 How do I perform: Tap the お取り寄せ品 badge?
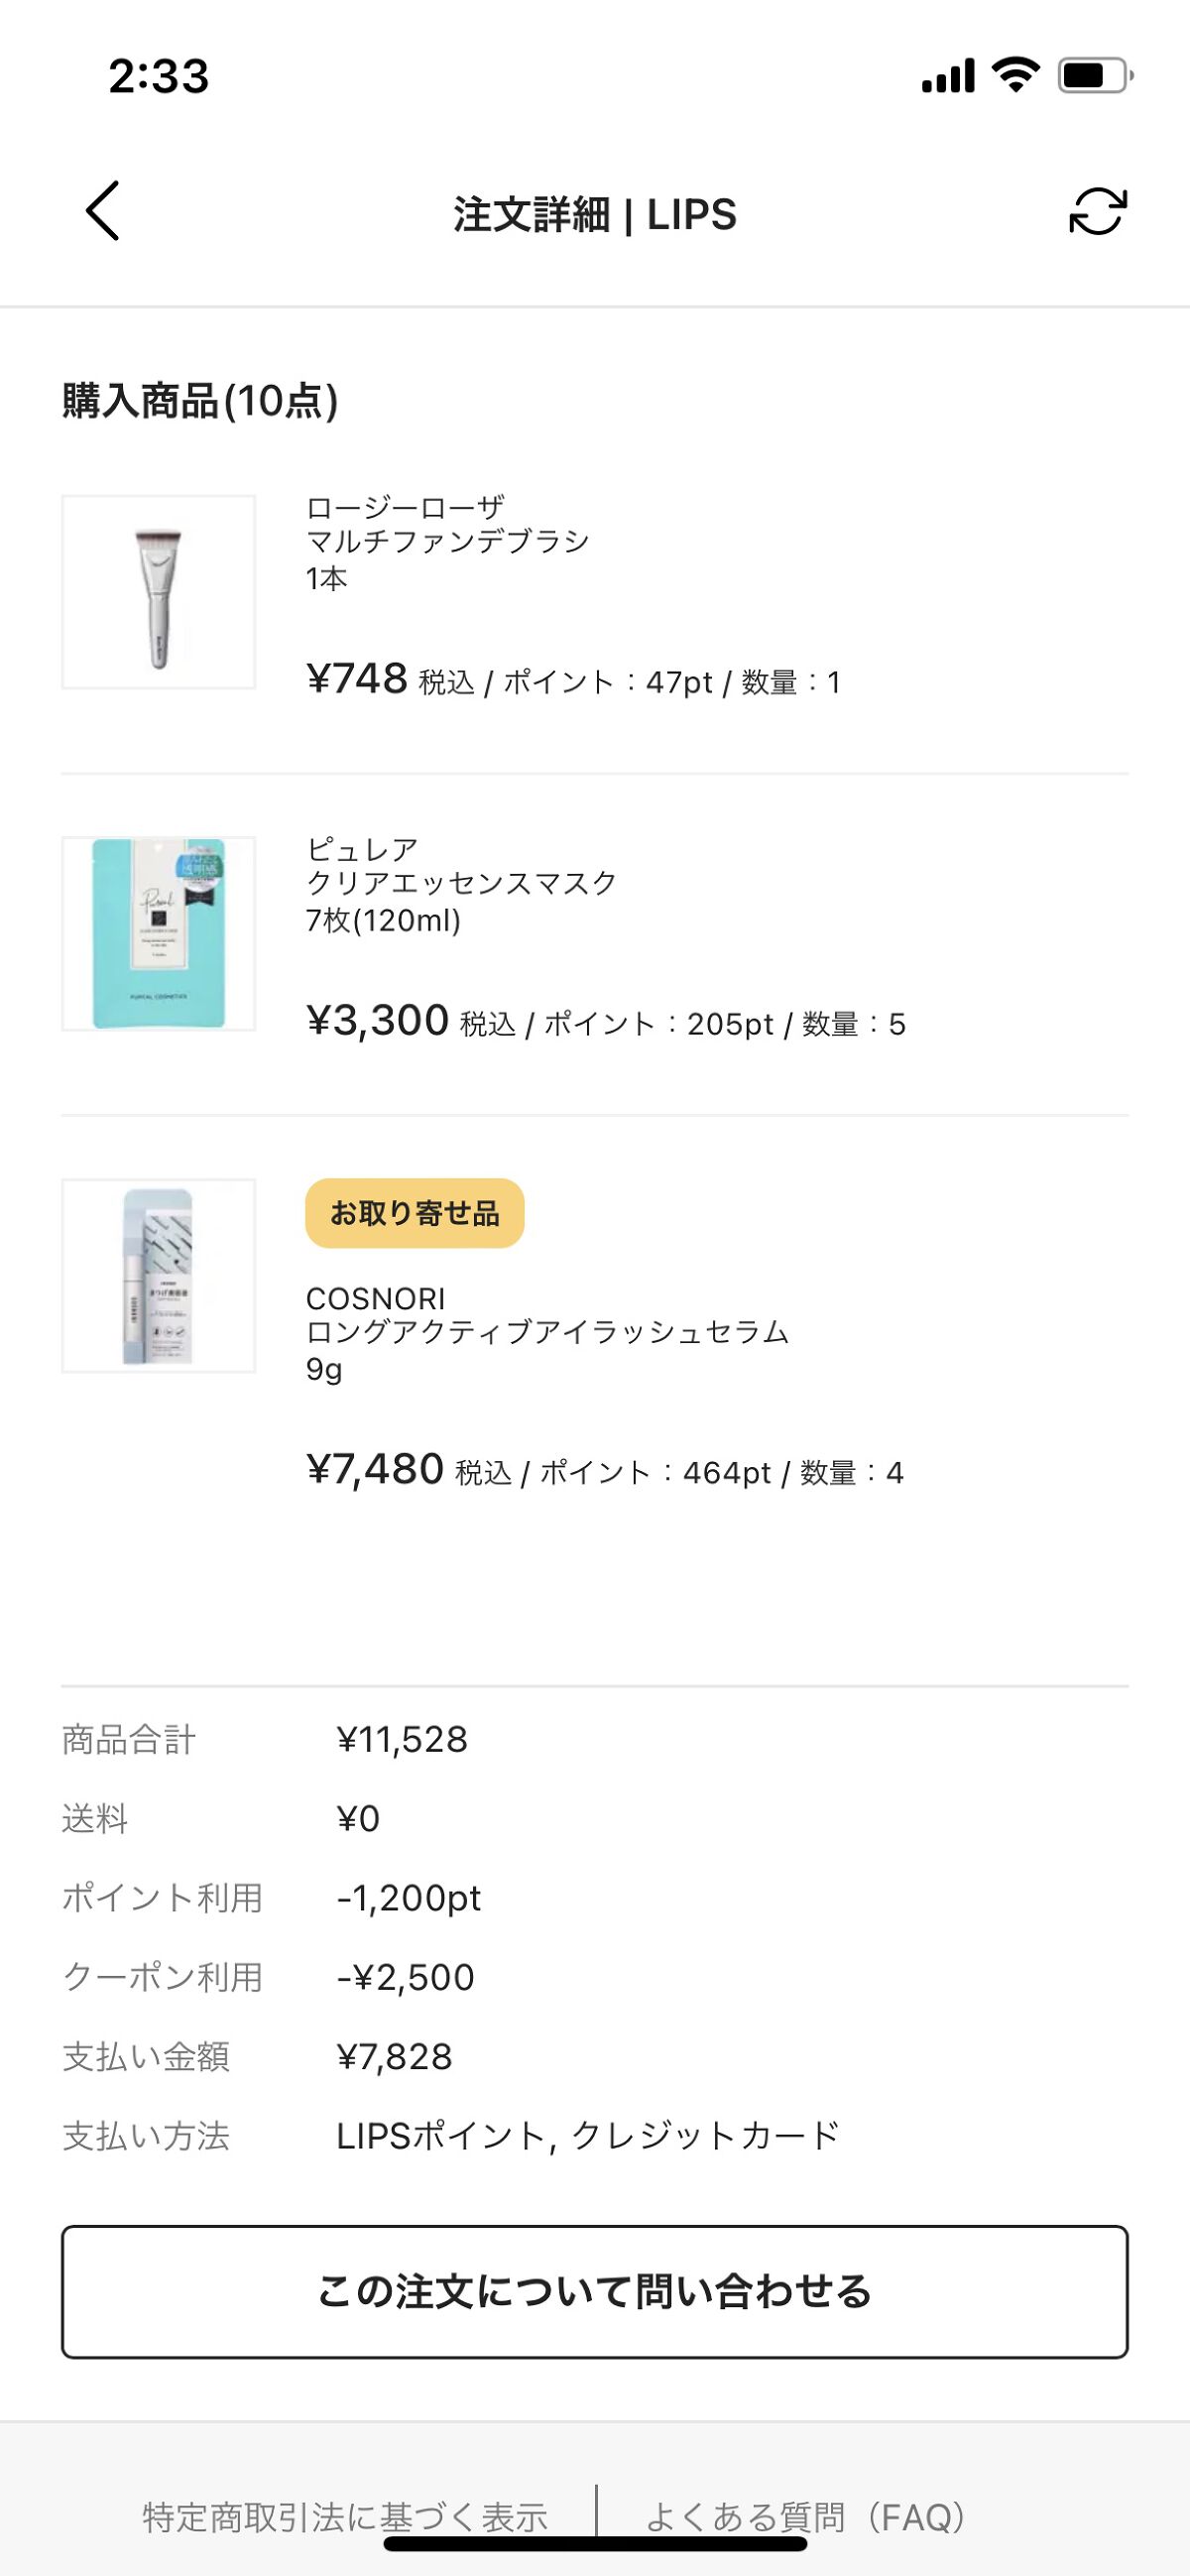[x=414, y=1213]
